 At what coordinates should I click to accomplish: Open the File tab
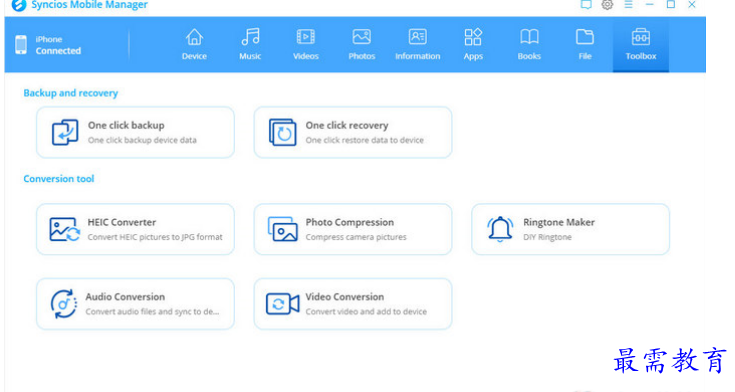(585, 44)
